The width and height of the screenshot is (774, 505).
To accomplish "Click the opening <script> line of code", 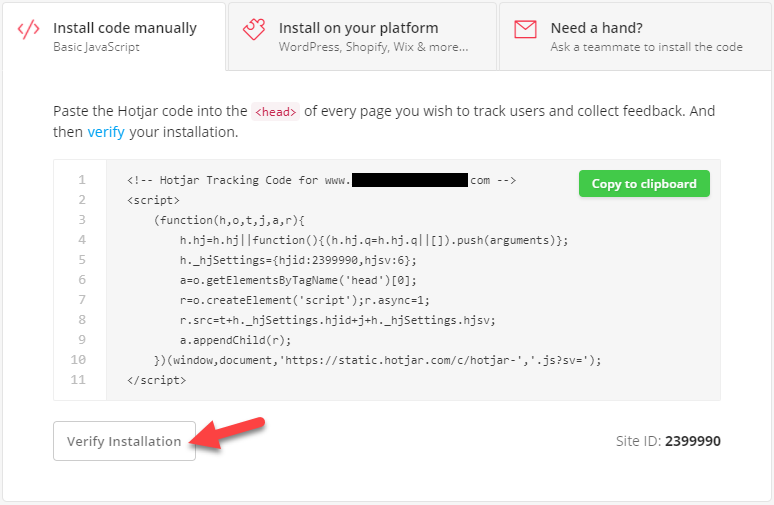I will pos(154,200).
